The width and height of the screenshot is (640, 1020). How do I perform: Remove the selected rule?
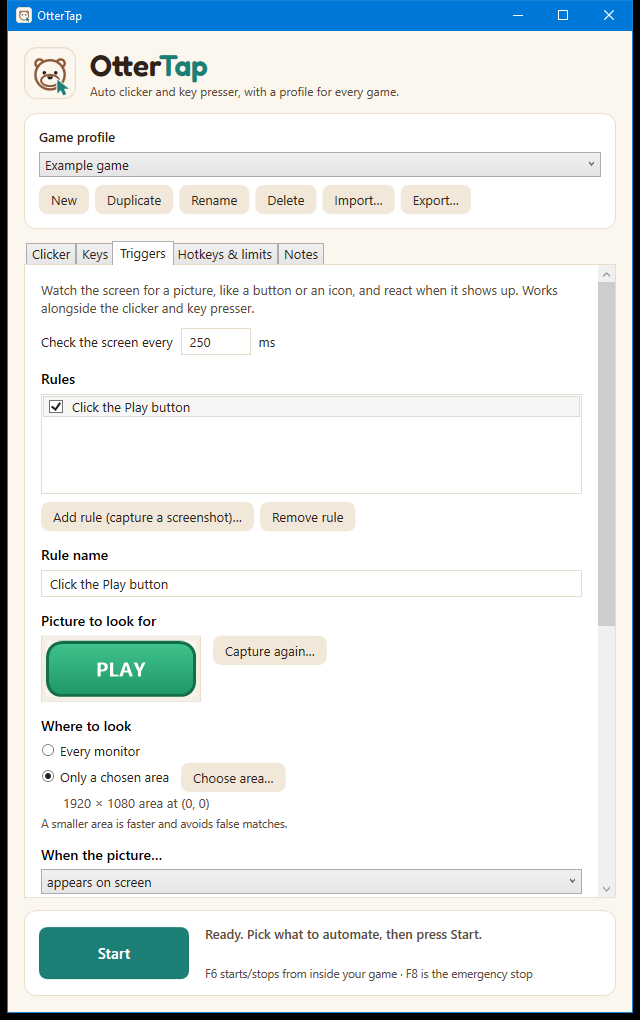[308, 517]
